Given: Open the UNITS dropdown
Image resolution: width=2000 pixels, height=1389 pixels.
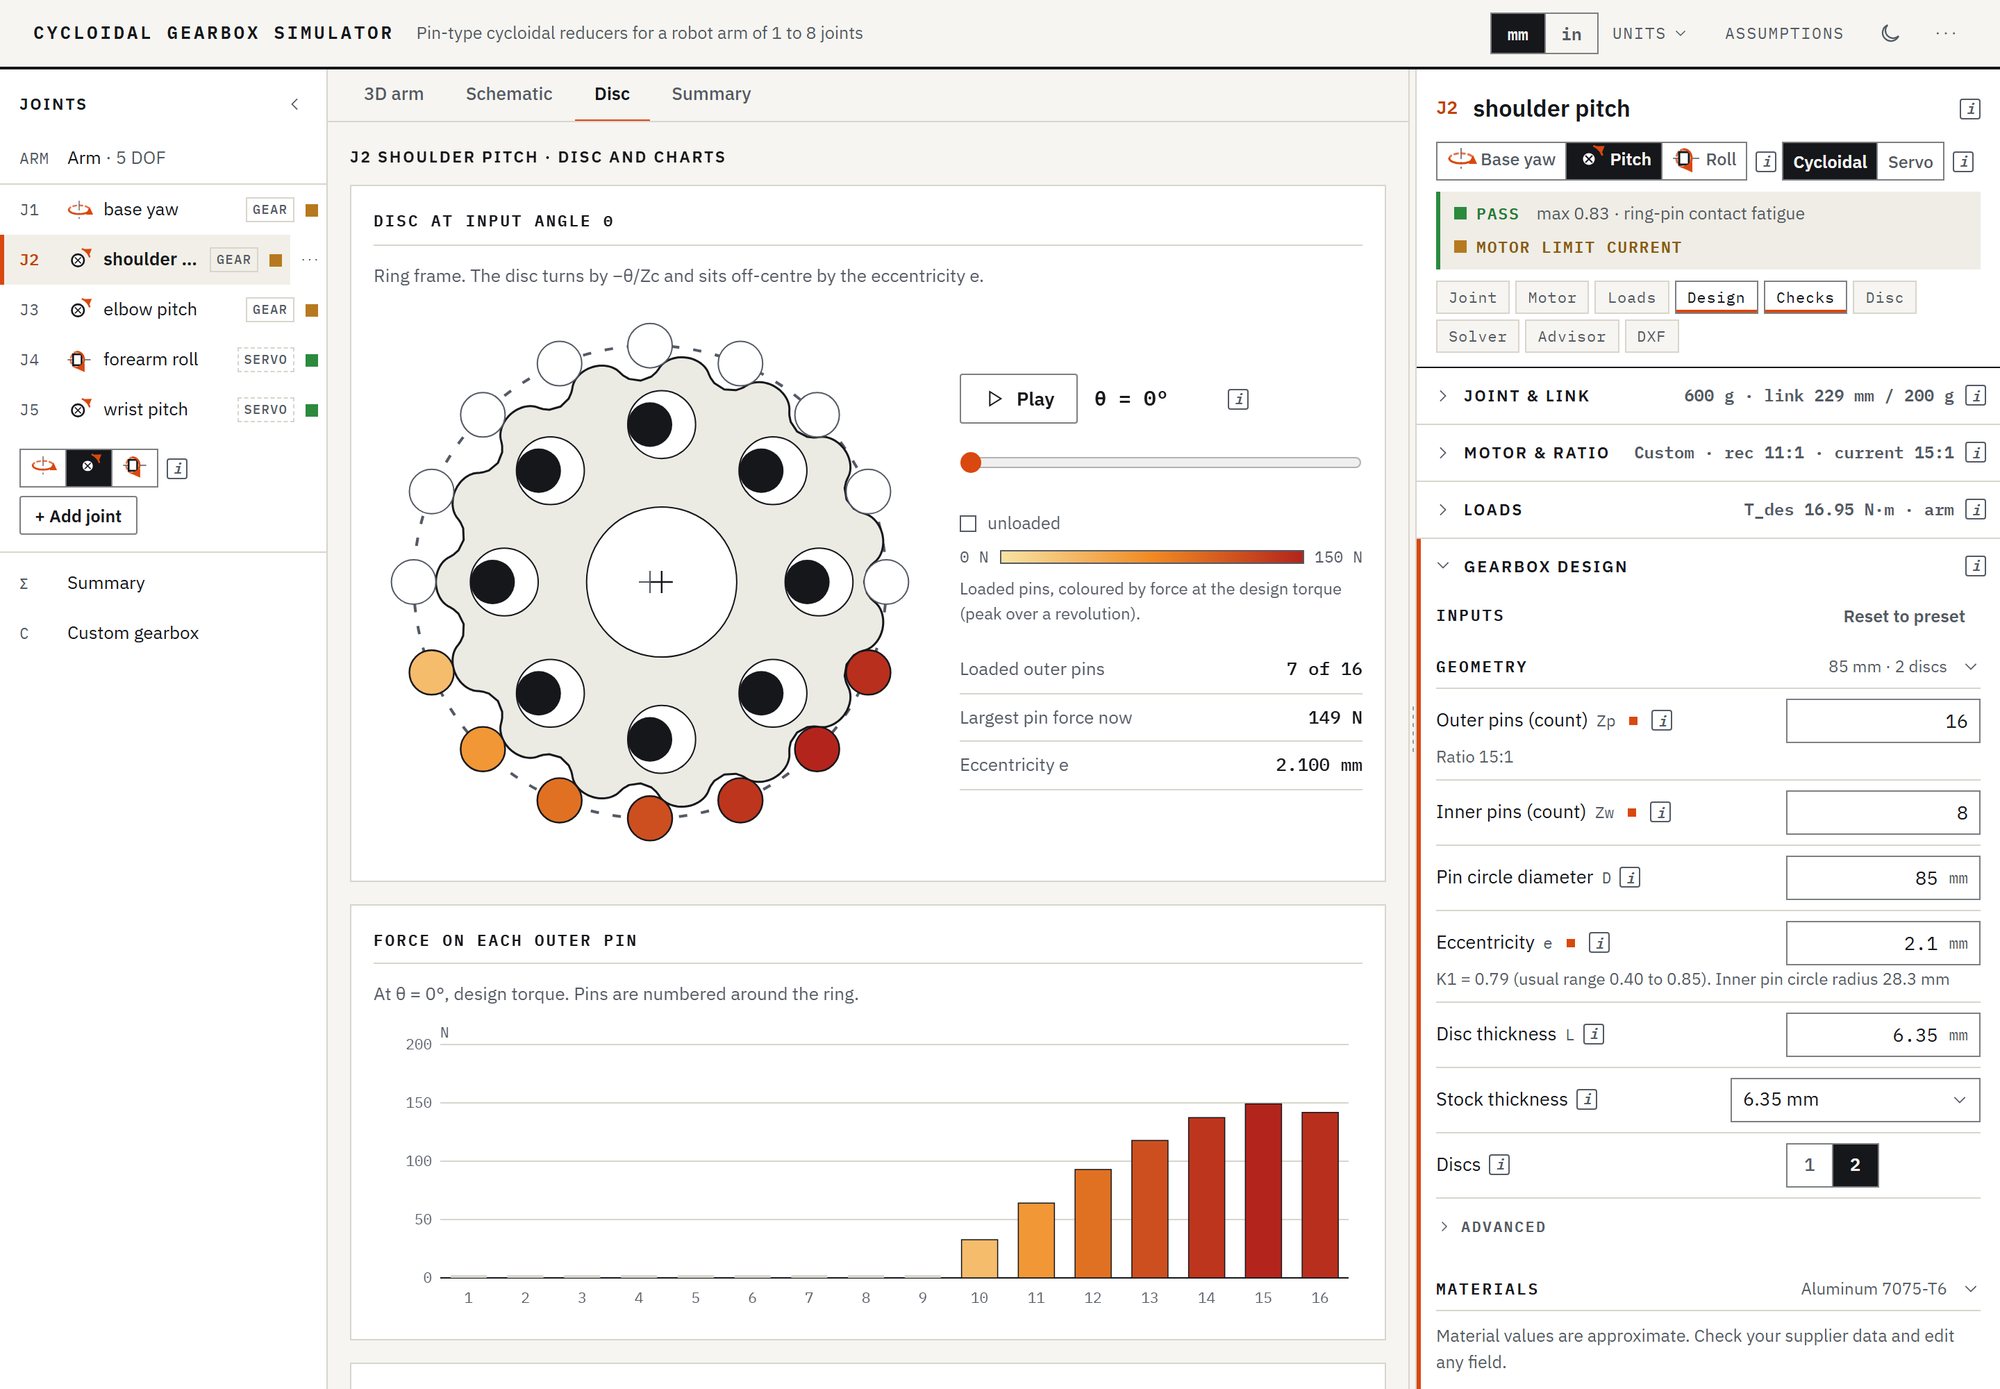Looking at the screenshot, I should (x=1649, y=34).
